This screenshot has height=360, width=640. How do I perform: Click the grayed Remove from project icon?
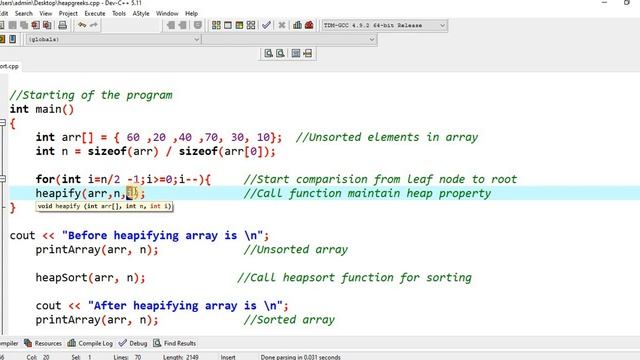point(182,25)
